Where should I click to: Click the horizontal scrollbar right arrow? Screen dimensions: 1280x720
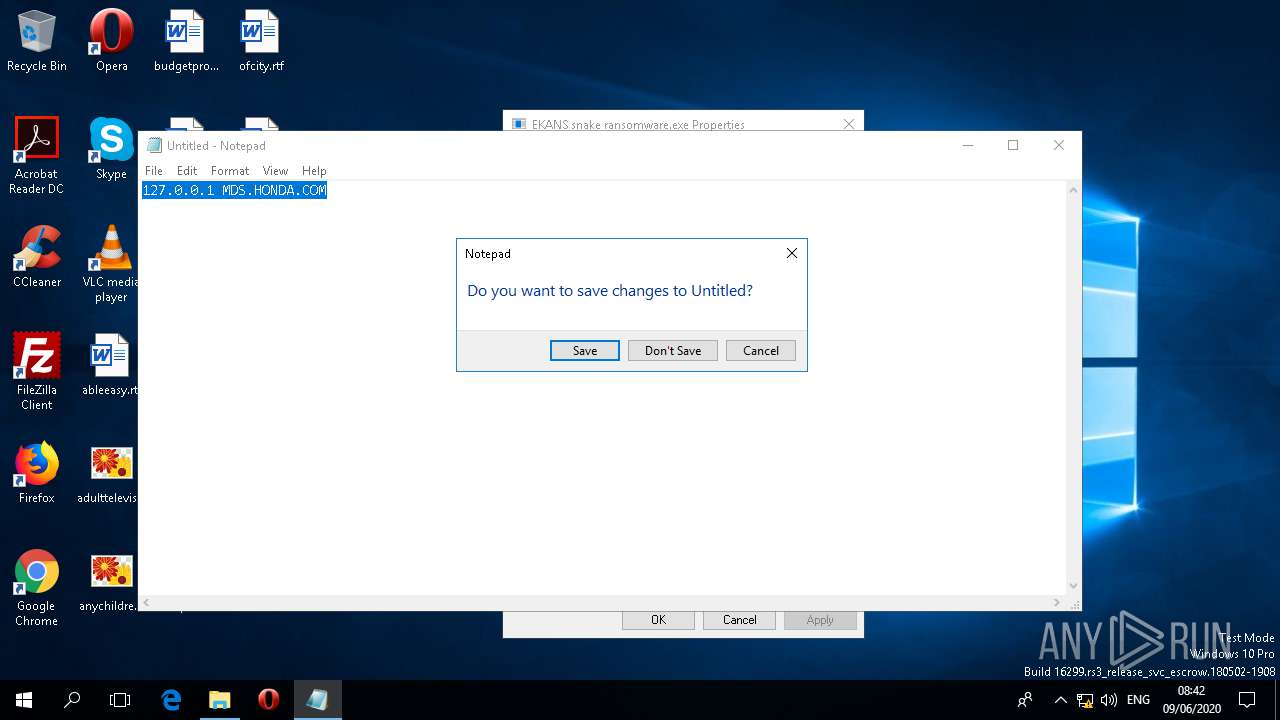[1057, 603]
